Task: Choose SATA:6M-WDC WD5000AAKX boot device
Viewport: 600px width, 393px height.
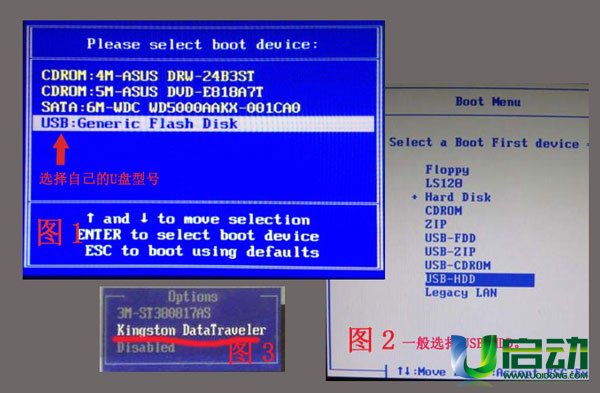Action: point(171,108)
